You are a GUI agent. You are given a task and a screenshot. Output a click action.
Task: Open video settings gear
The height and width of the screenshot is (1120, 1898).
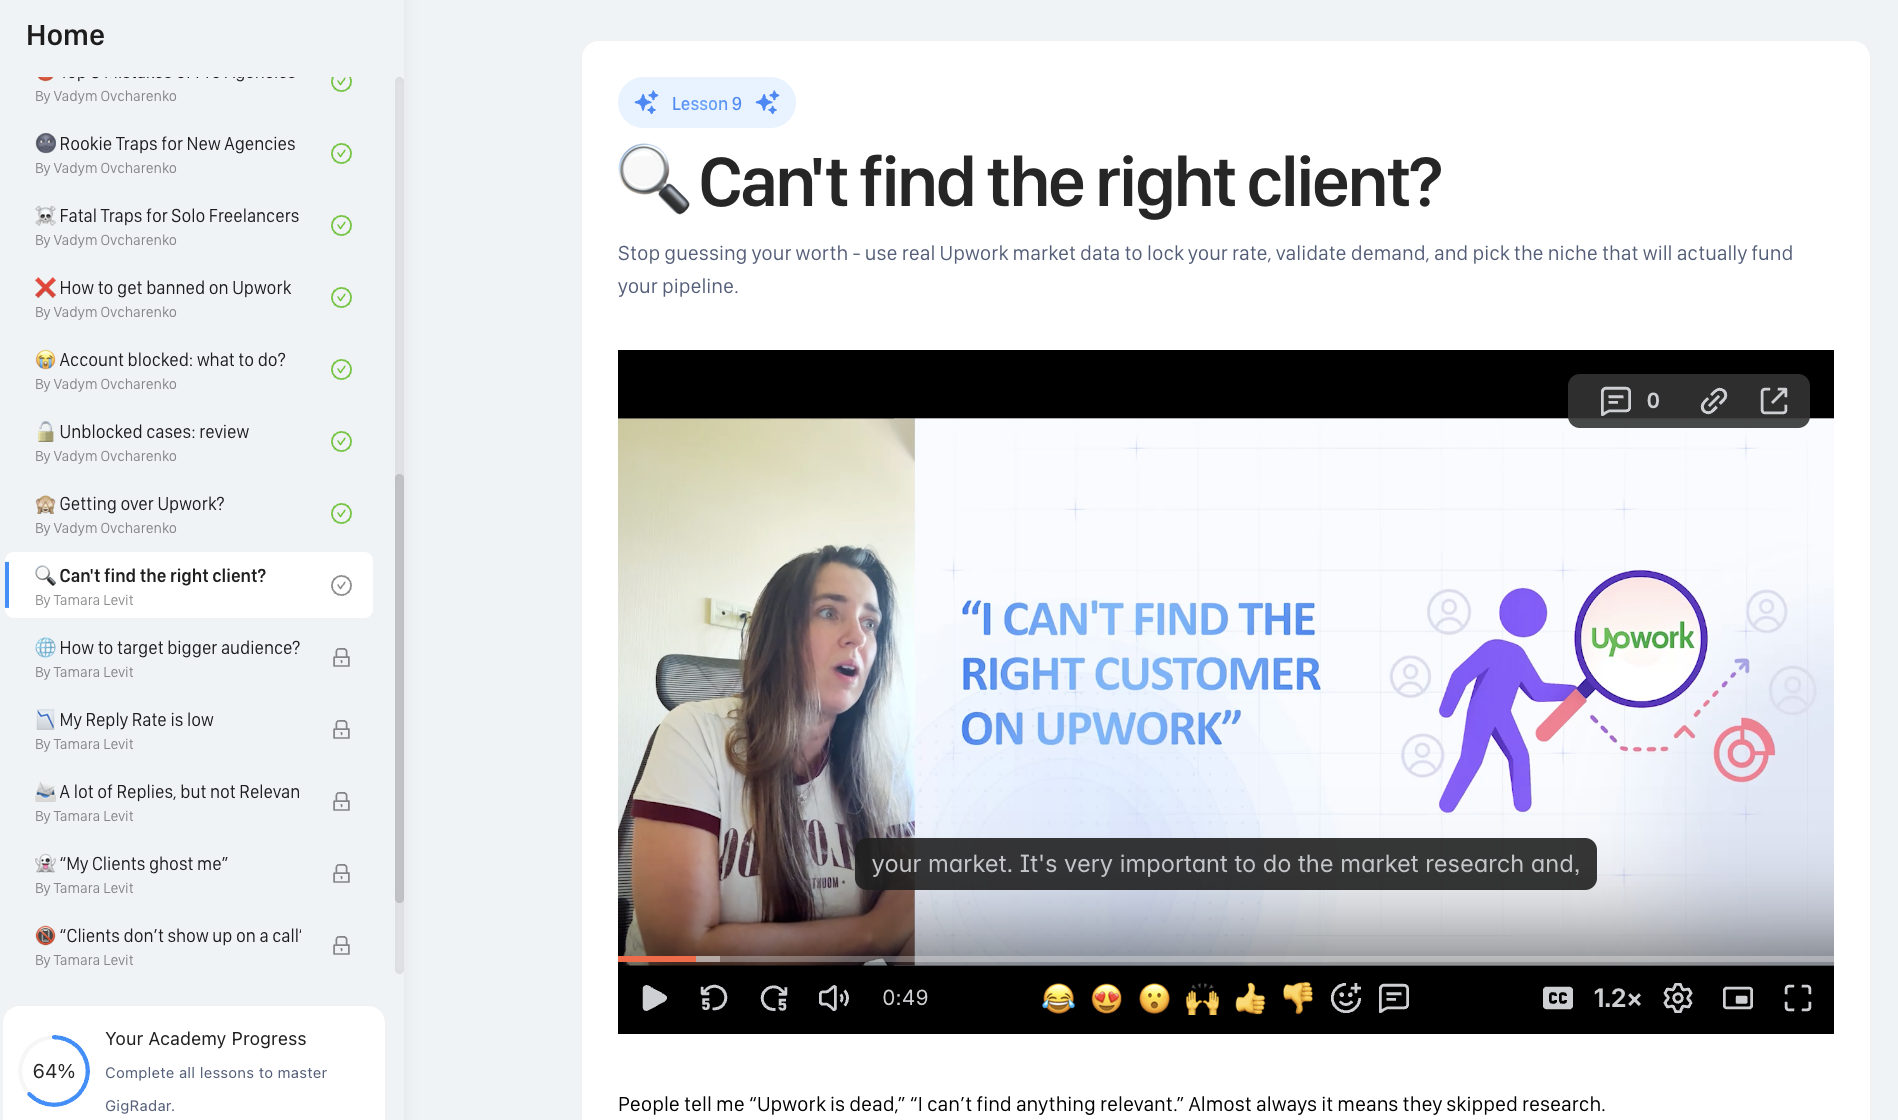[x=1678, y=998]
